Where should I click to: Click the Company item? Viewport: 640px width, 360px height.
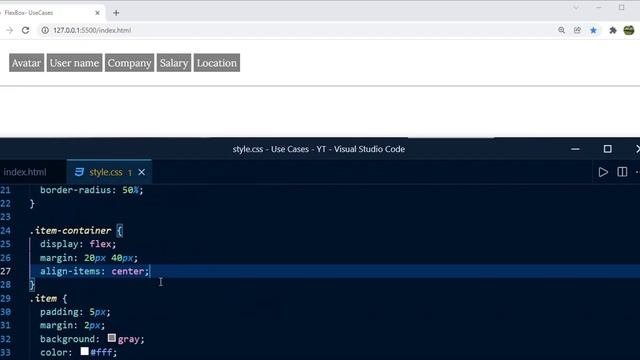pos(129,63)
